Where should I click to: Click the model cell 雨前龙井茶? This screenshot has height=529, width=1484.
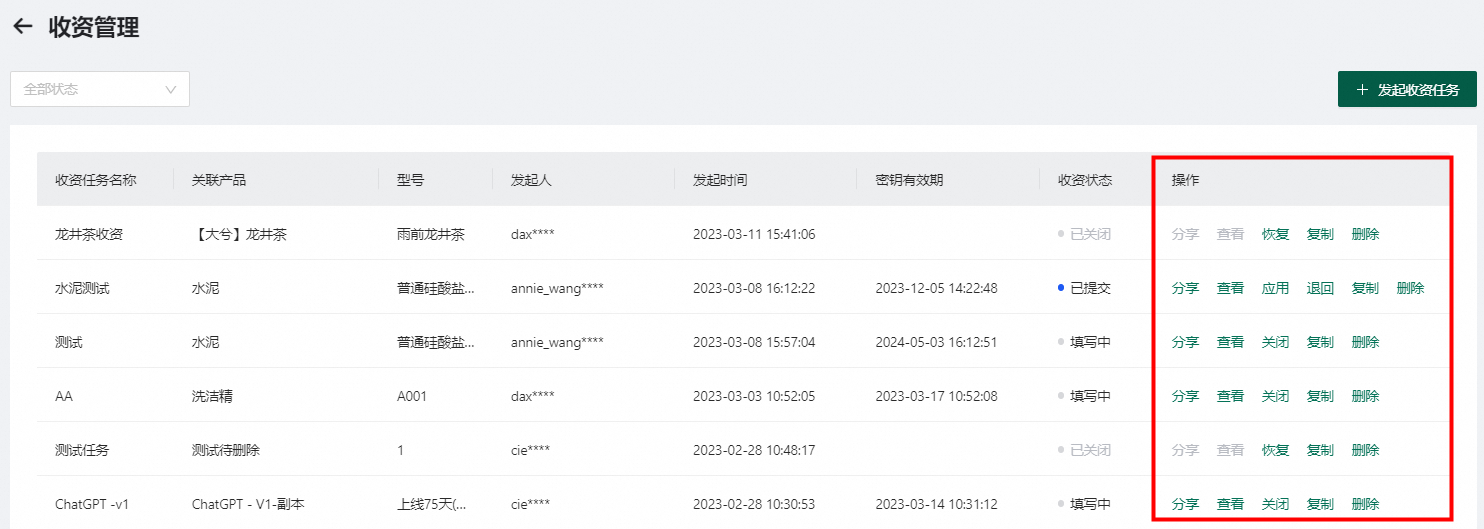click(x=431, y=234)
